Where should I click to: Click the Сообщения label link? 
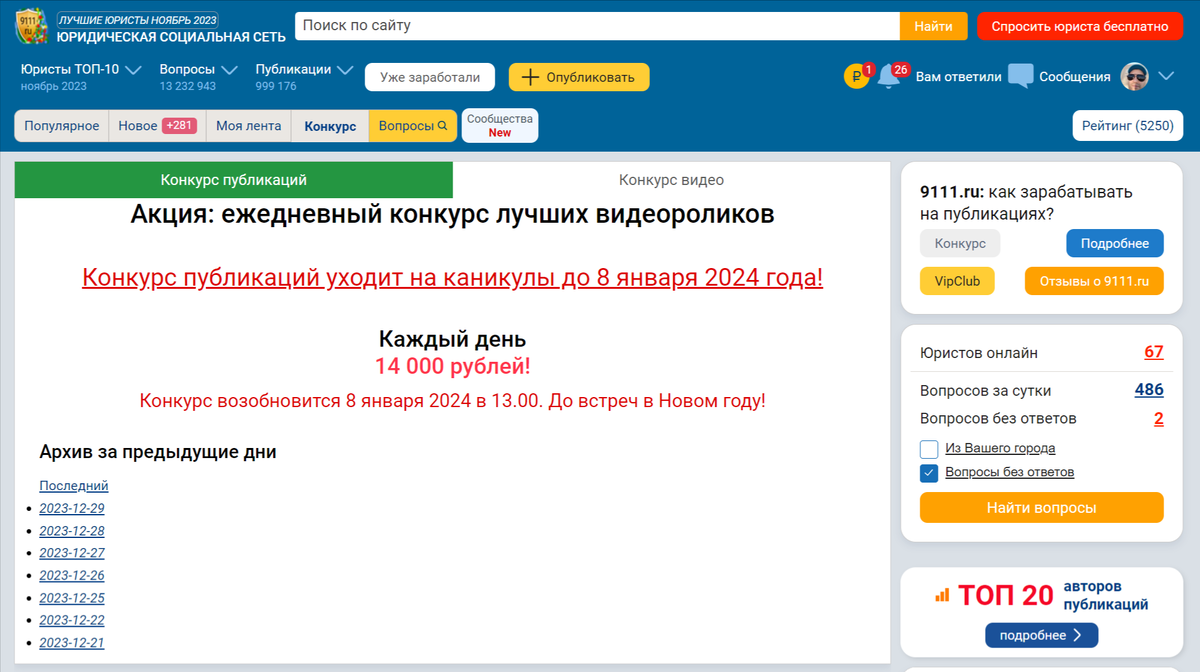[x=1074, y=77]
